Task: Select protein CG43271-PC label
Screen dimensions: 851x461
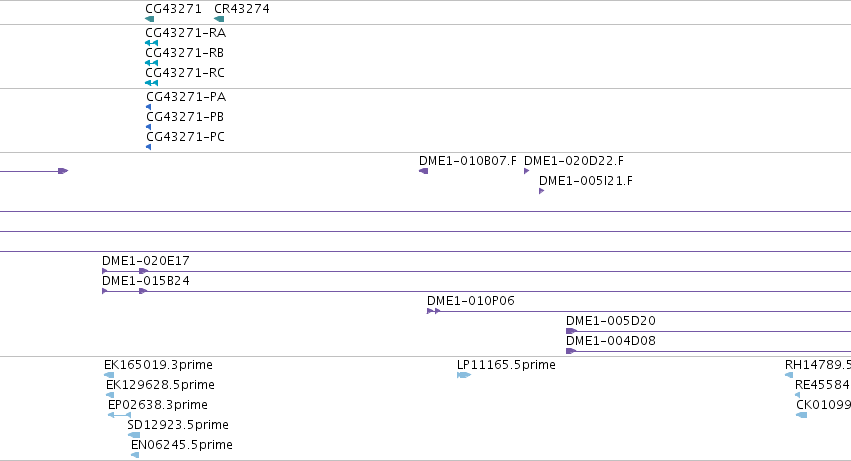Action: point(185,137)
